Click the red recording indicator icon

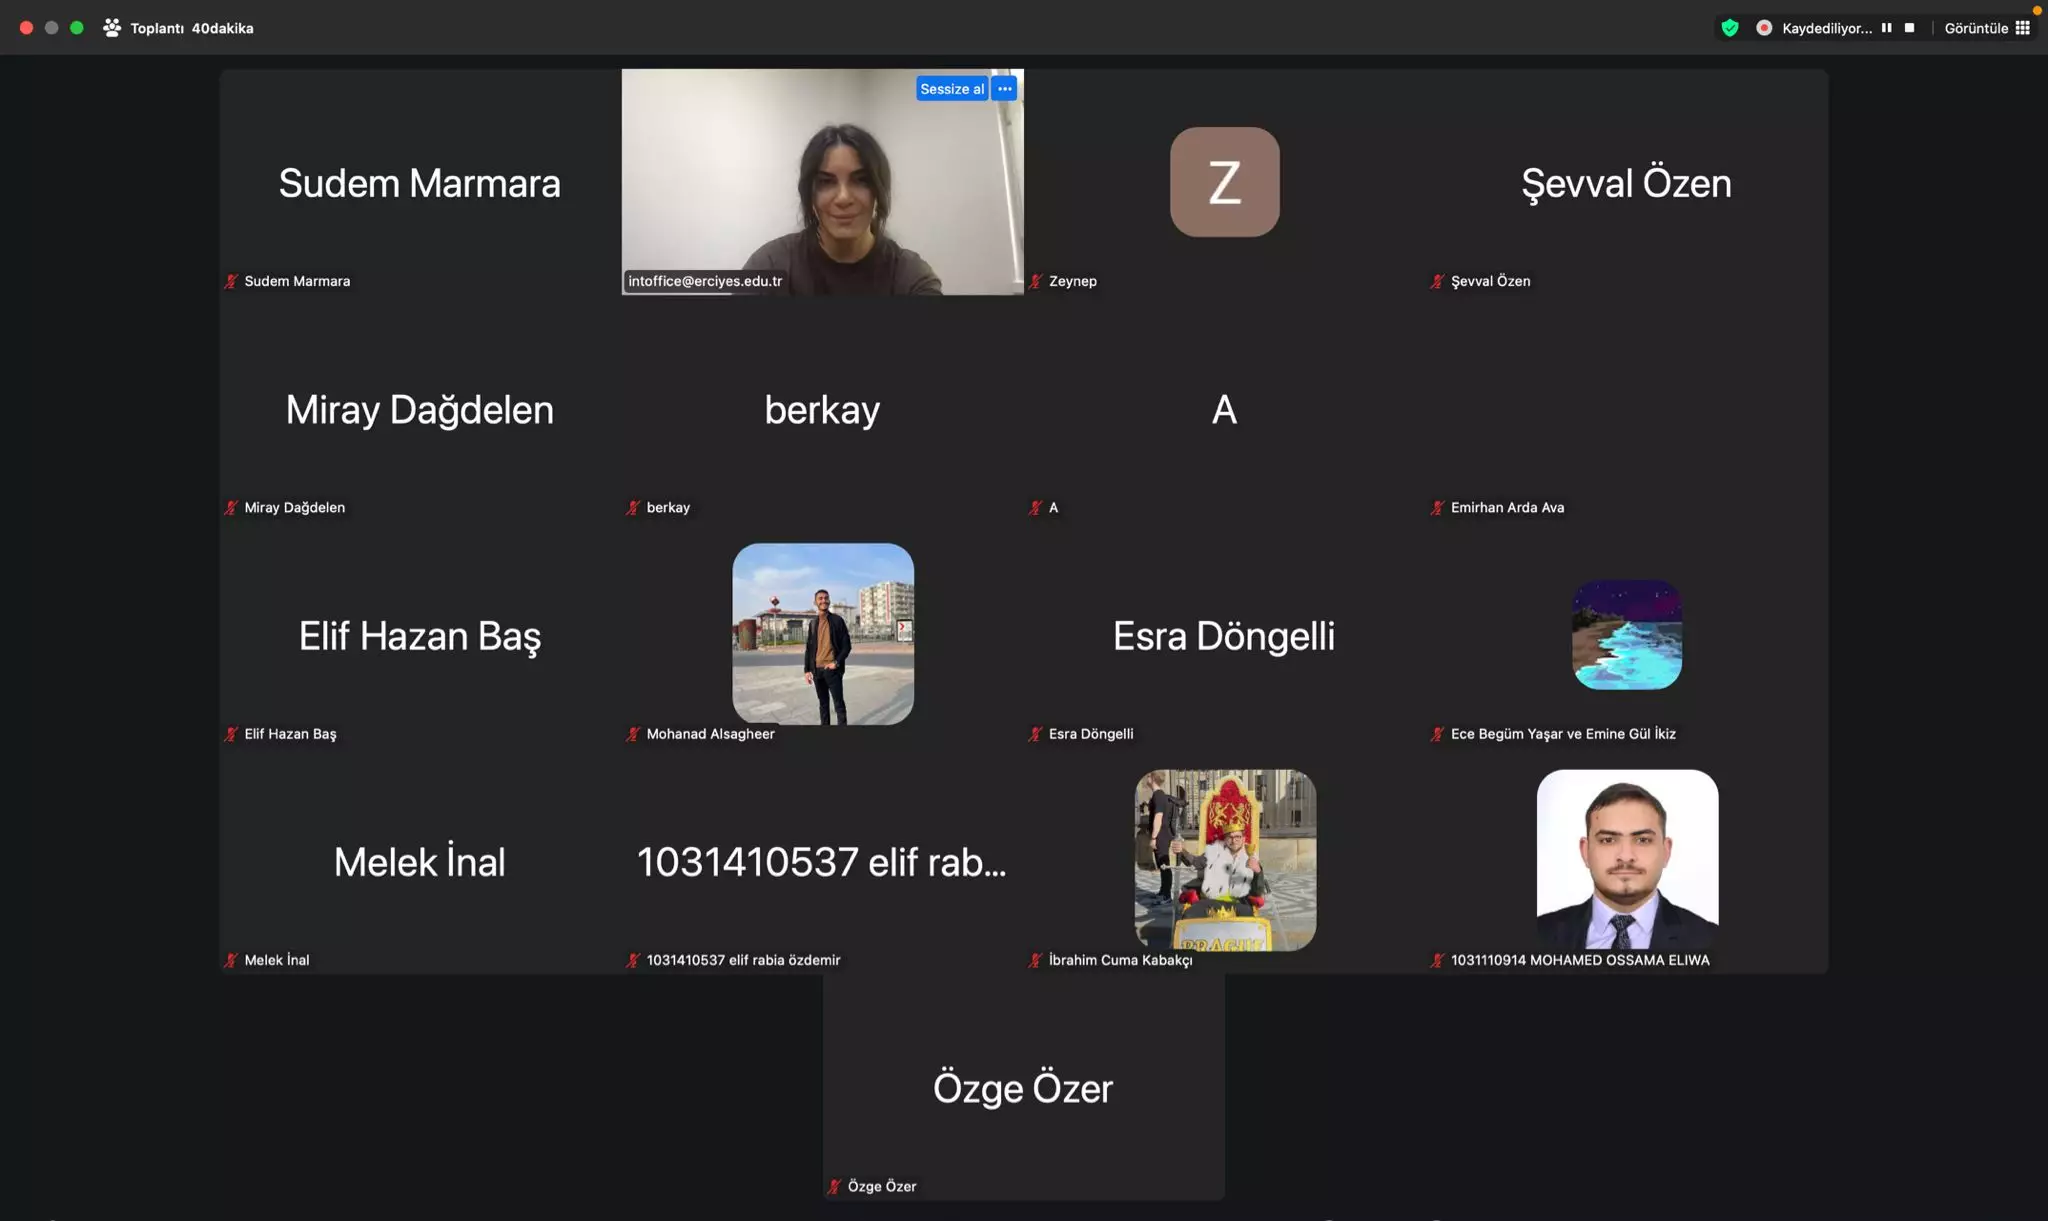[x=1764, y=28]
